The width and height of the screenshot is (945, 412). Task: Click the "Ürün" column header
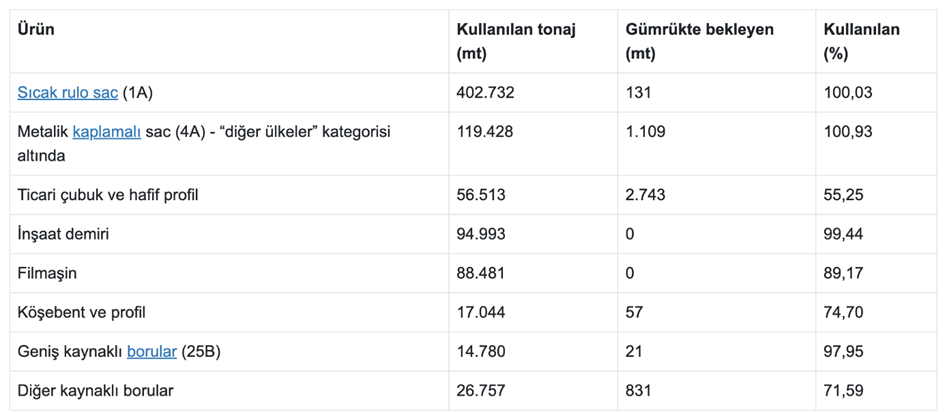click(36, 30)
